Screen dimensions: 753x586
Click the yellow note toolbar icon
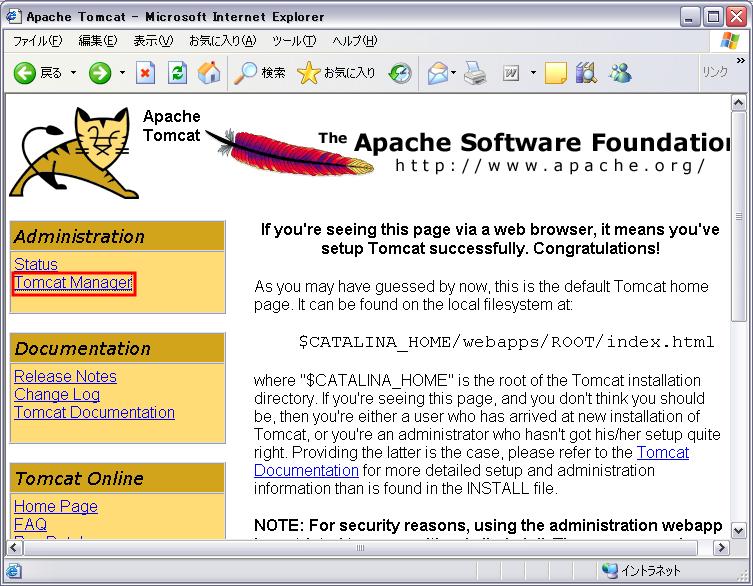[x=556, y=73]
